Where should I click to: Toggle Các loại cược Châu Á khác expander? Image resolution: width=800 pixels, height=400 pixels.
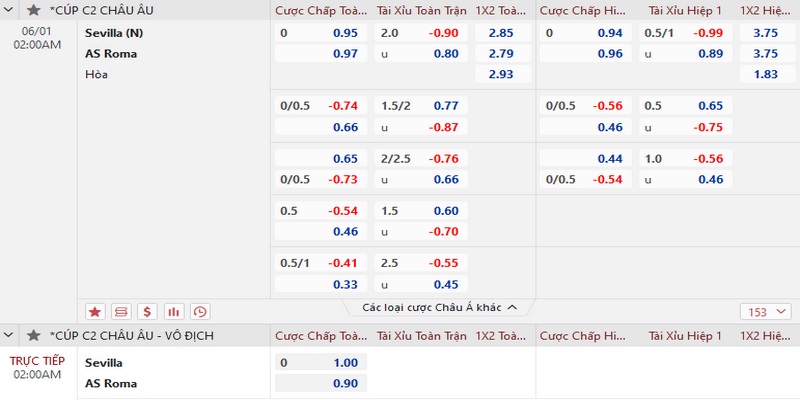(439, 308)
